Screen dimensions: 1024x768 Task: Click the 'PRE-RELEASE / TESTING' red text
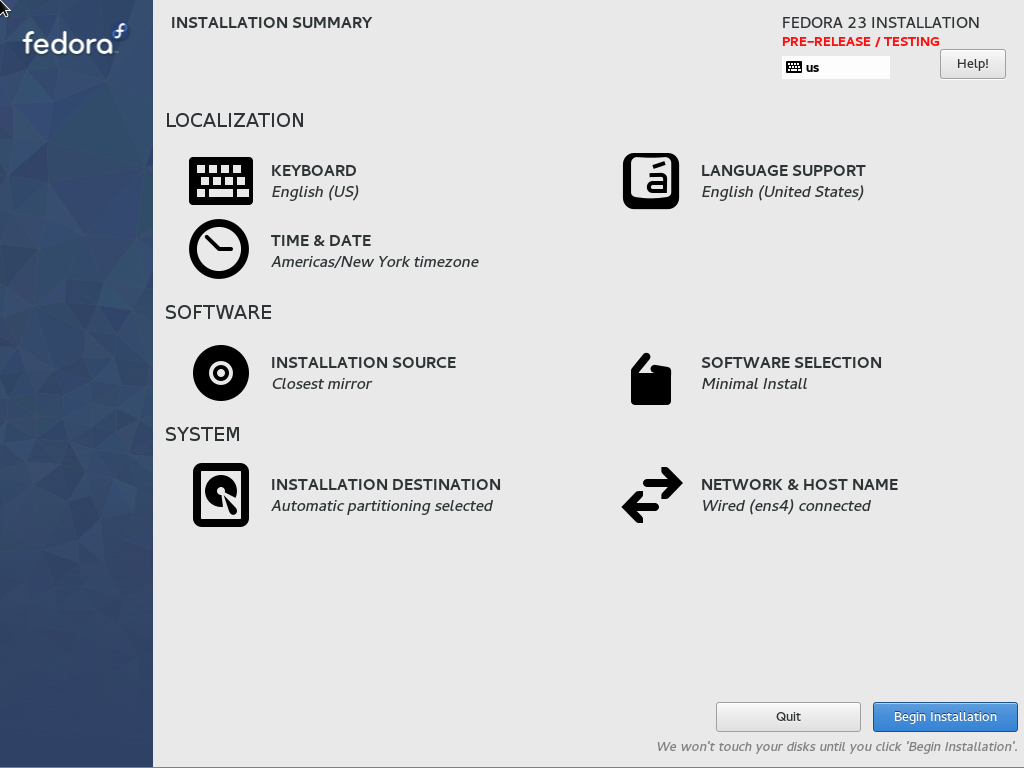pyautogui.click(x=861, y=42)
